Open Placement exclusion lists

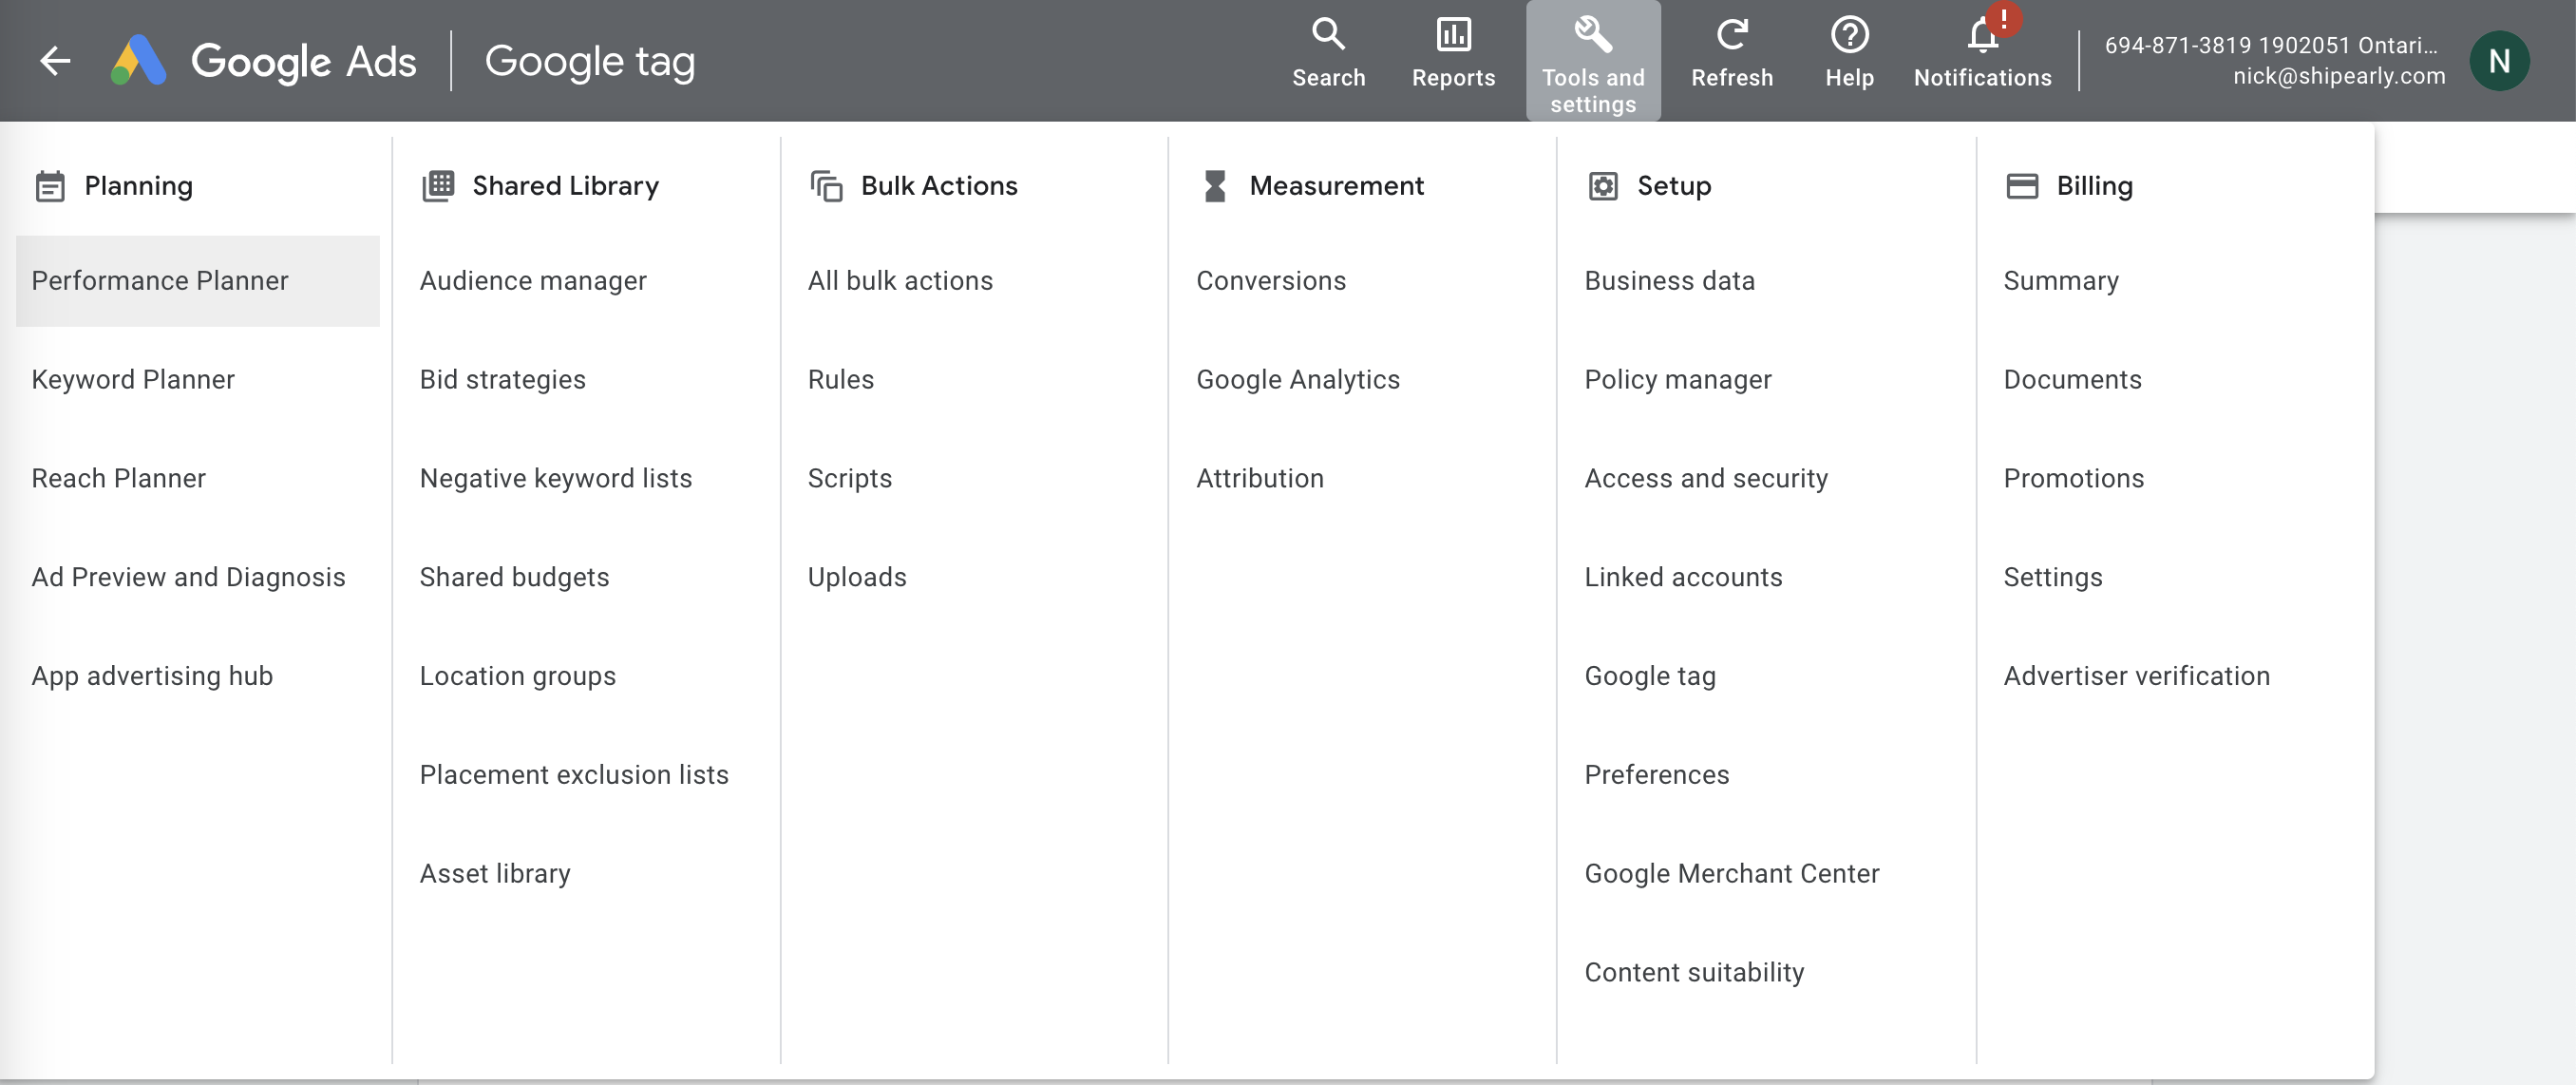[x=574, y=776]
